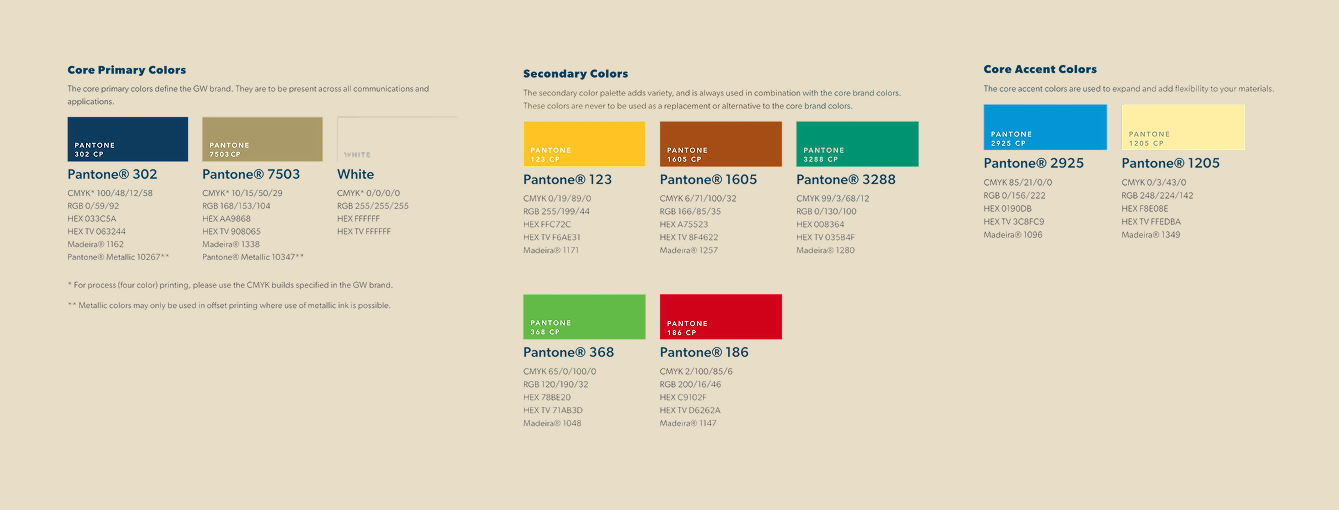Image resolution: width=1339 pixels, height=510 pixels.
Task: Select the light green Pantone 368 CP swatch
Action: pyautogui.click(x=584, y=317)
